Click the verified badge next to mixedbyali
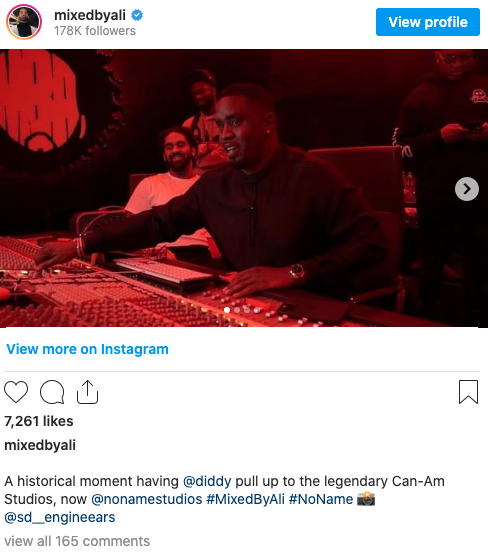 point(137,15)
